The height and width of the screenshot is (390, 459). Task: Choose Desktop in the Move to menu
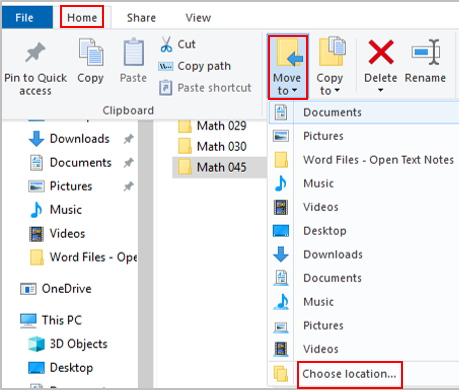364,231
